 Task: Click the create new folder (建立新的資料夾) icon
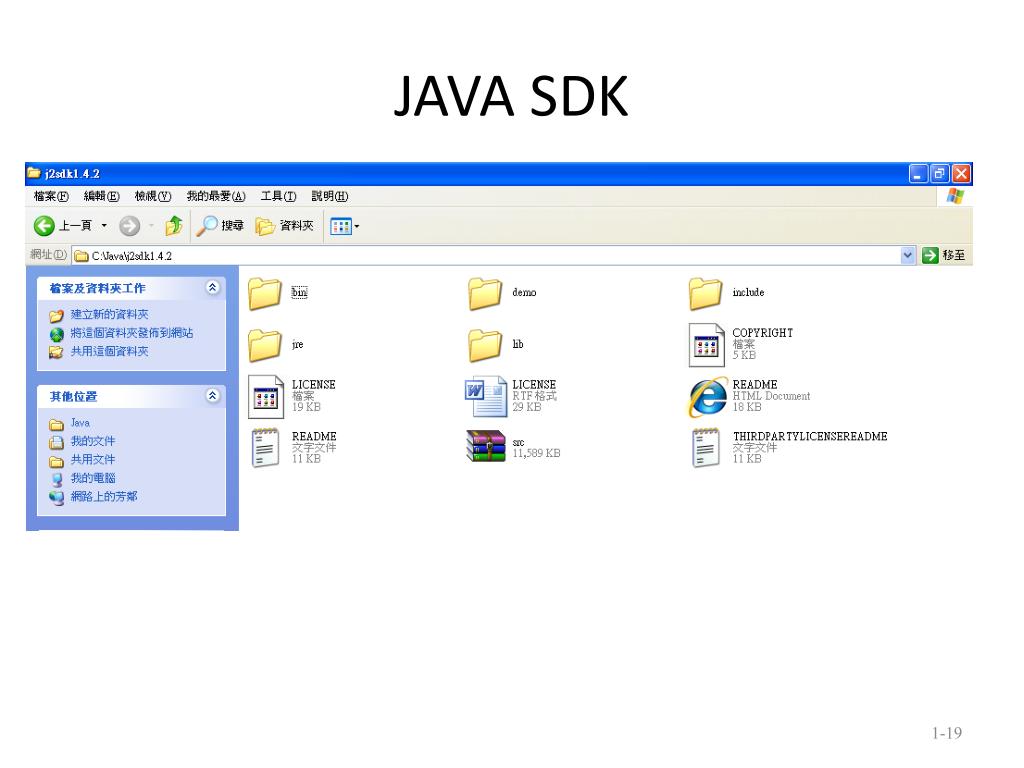point(56,315)
